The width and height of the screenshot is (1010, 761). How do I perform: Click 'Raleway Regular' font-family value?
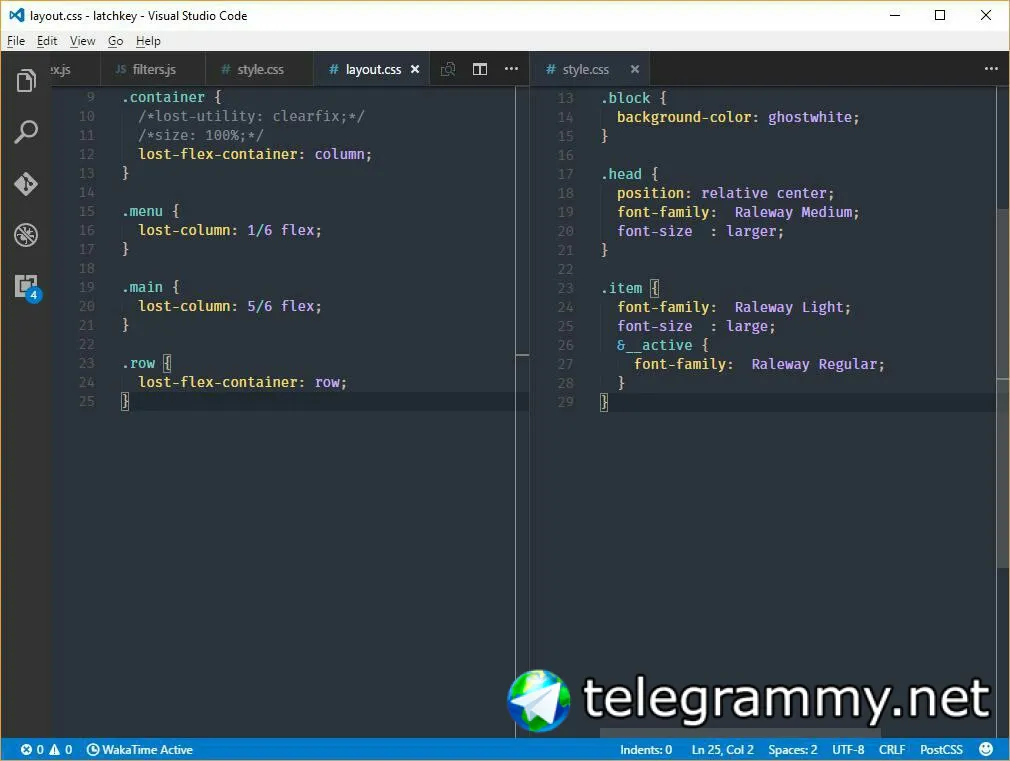click(x=814, y=364)
